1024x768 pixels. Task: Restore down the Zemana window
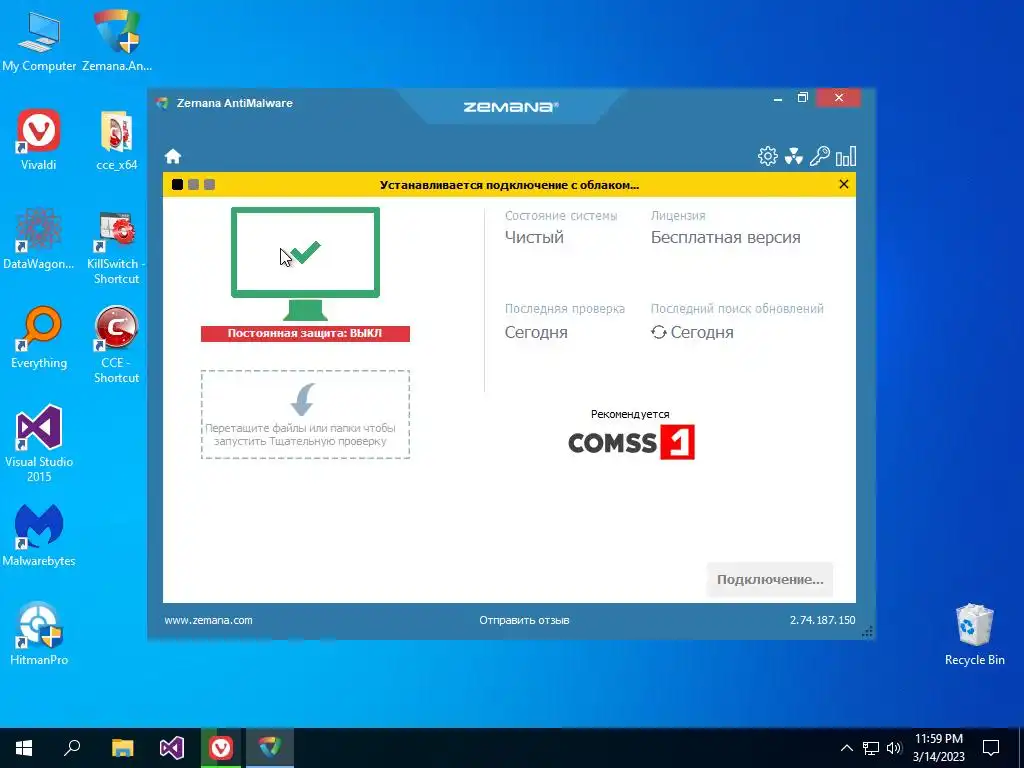803,98
